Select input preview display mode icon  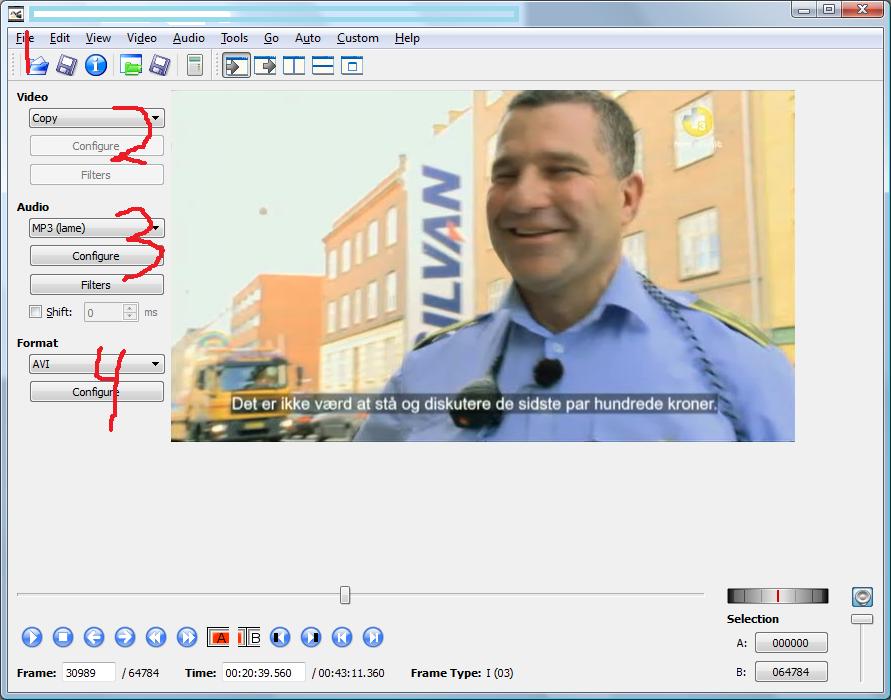(236, 65)
